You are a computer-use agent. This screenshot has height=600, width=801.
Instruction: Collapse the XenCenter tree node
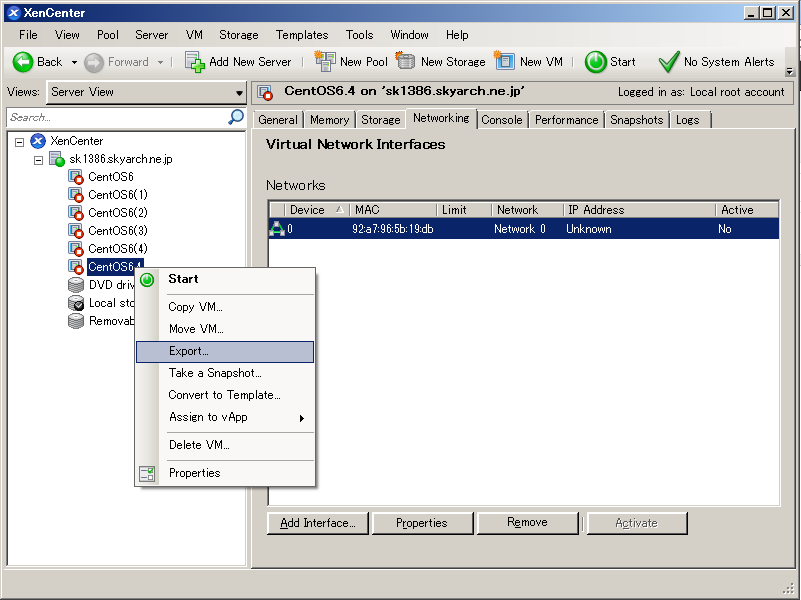click(19, 142)
